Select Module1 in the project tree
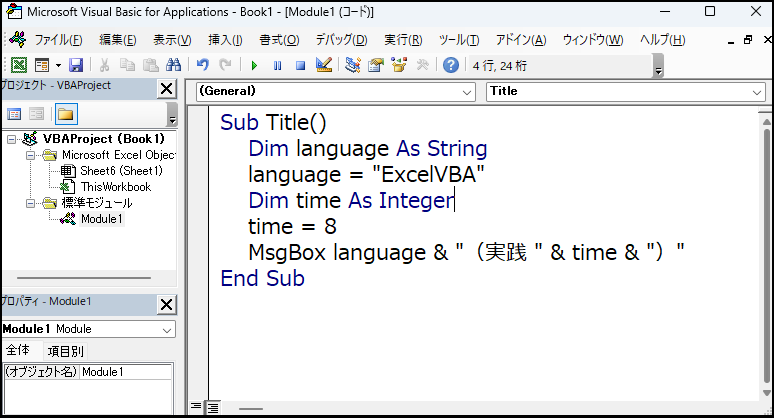 pos(101,219)
